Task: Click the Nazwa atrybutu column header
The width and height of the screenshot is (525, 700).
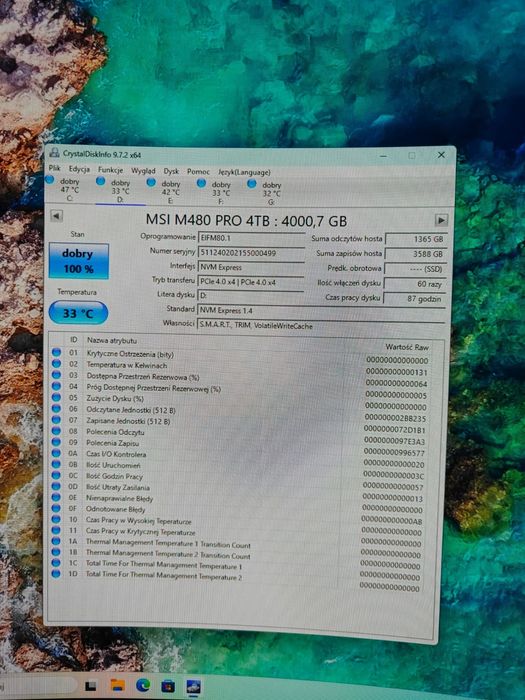Action: coord(112,340)
